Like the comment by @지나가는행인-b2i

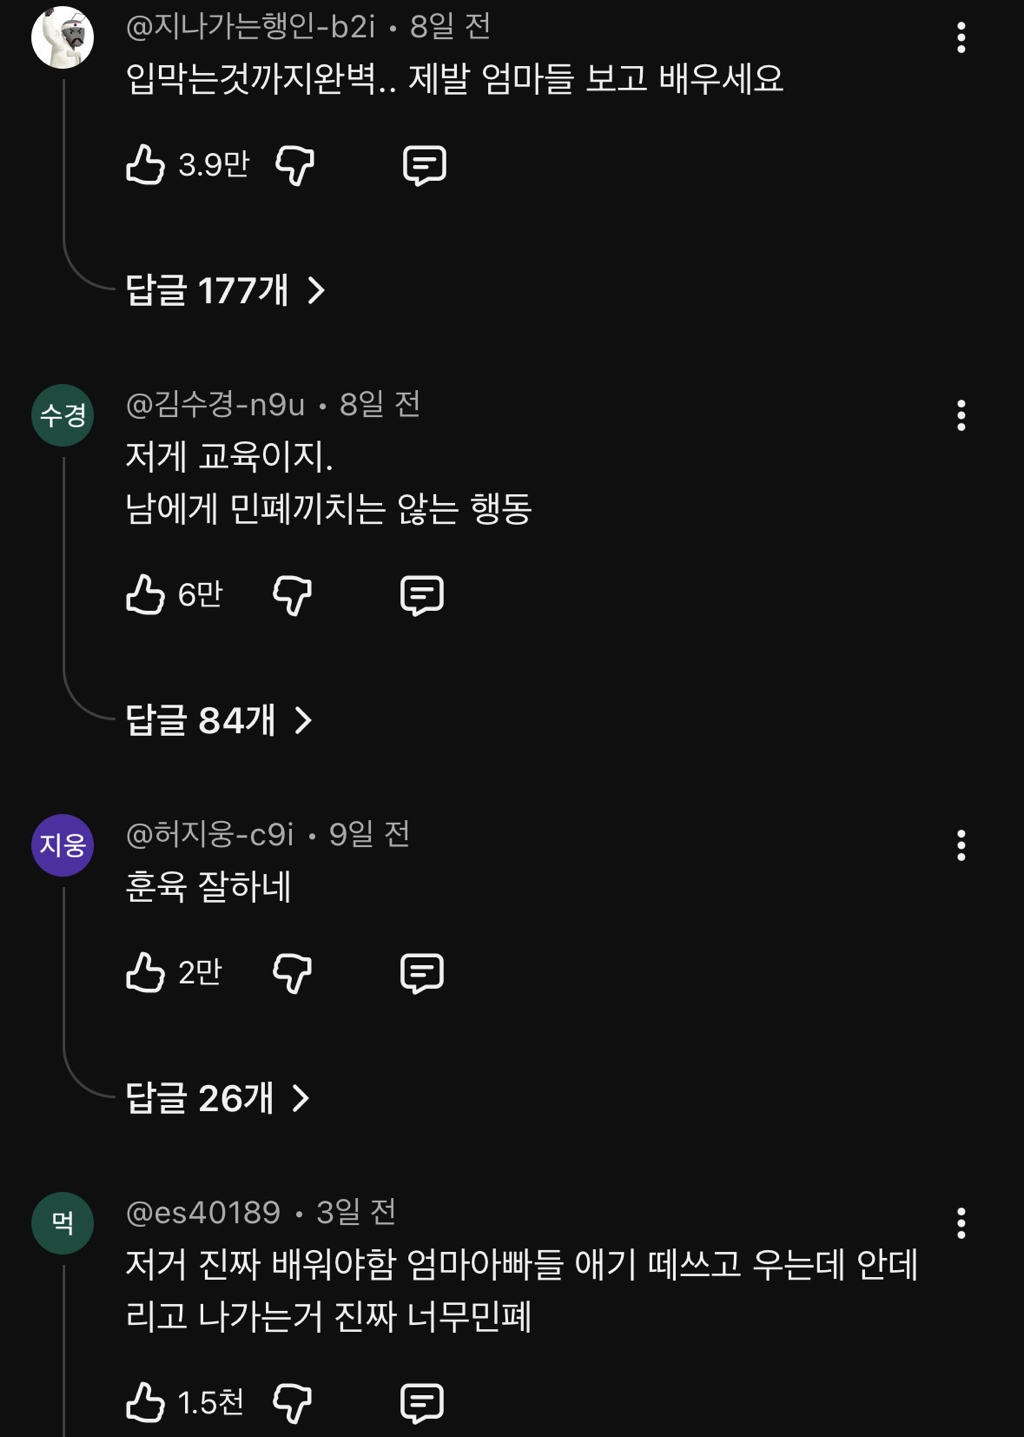(145, 165)
